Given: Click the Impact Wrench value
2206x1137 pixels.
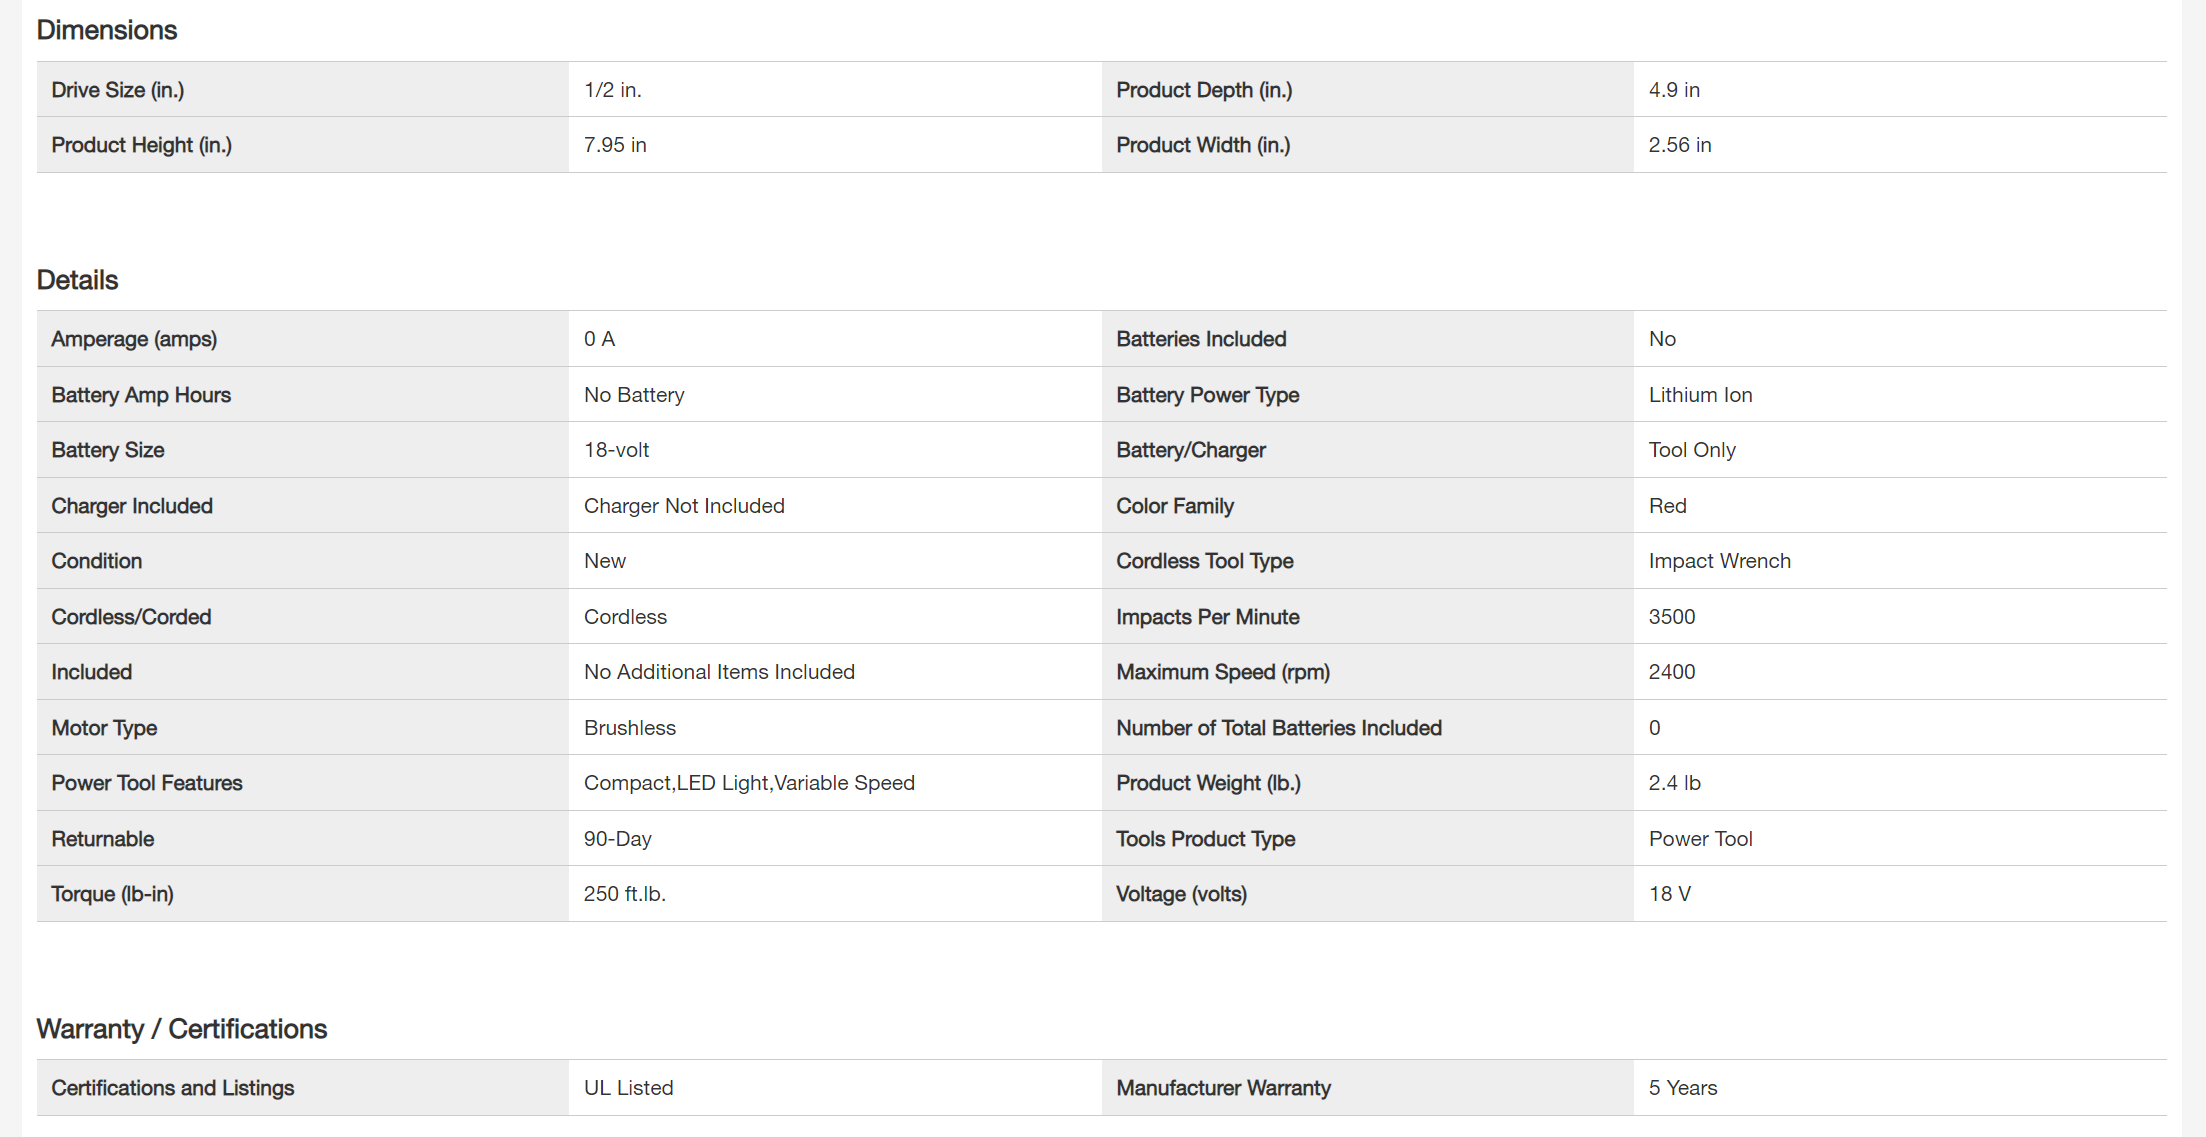Looking at the screenshot, I should tap(1719, 561).
